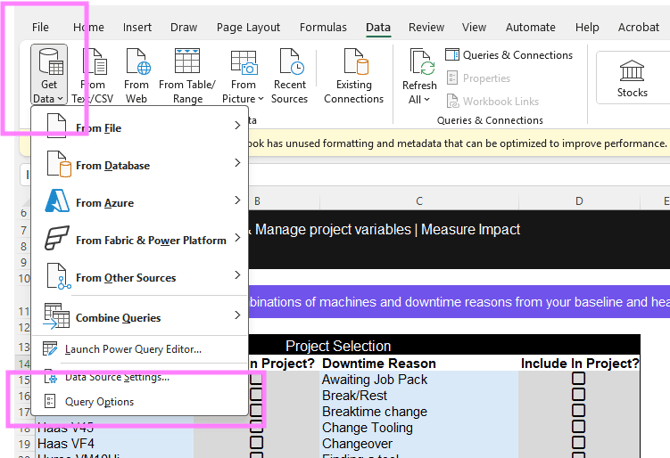670x458 pixels.
Task: Switch to the Formulas tab
Action: coord(323,27)
